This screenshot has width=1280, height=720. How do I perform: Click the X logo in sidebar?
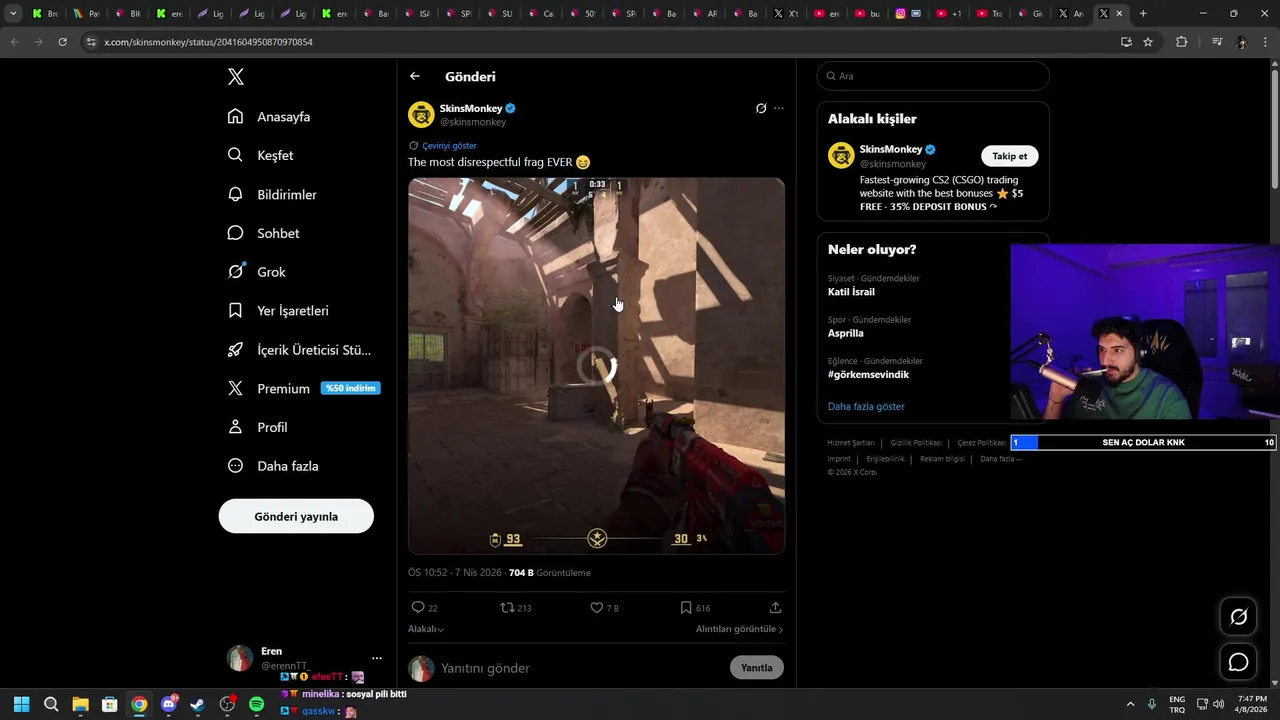pos(235,77)
